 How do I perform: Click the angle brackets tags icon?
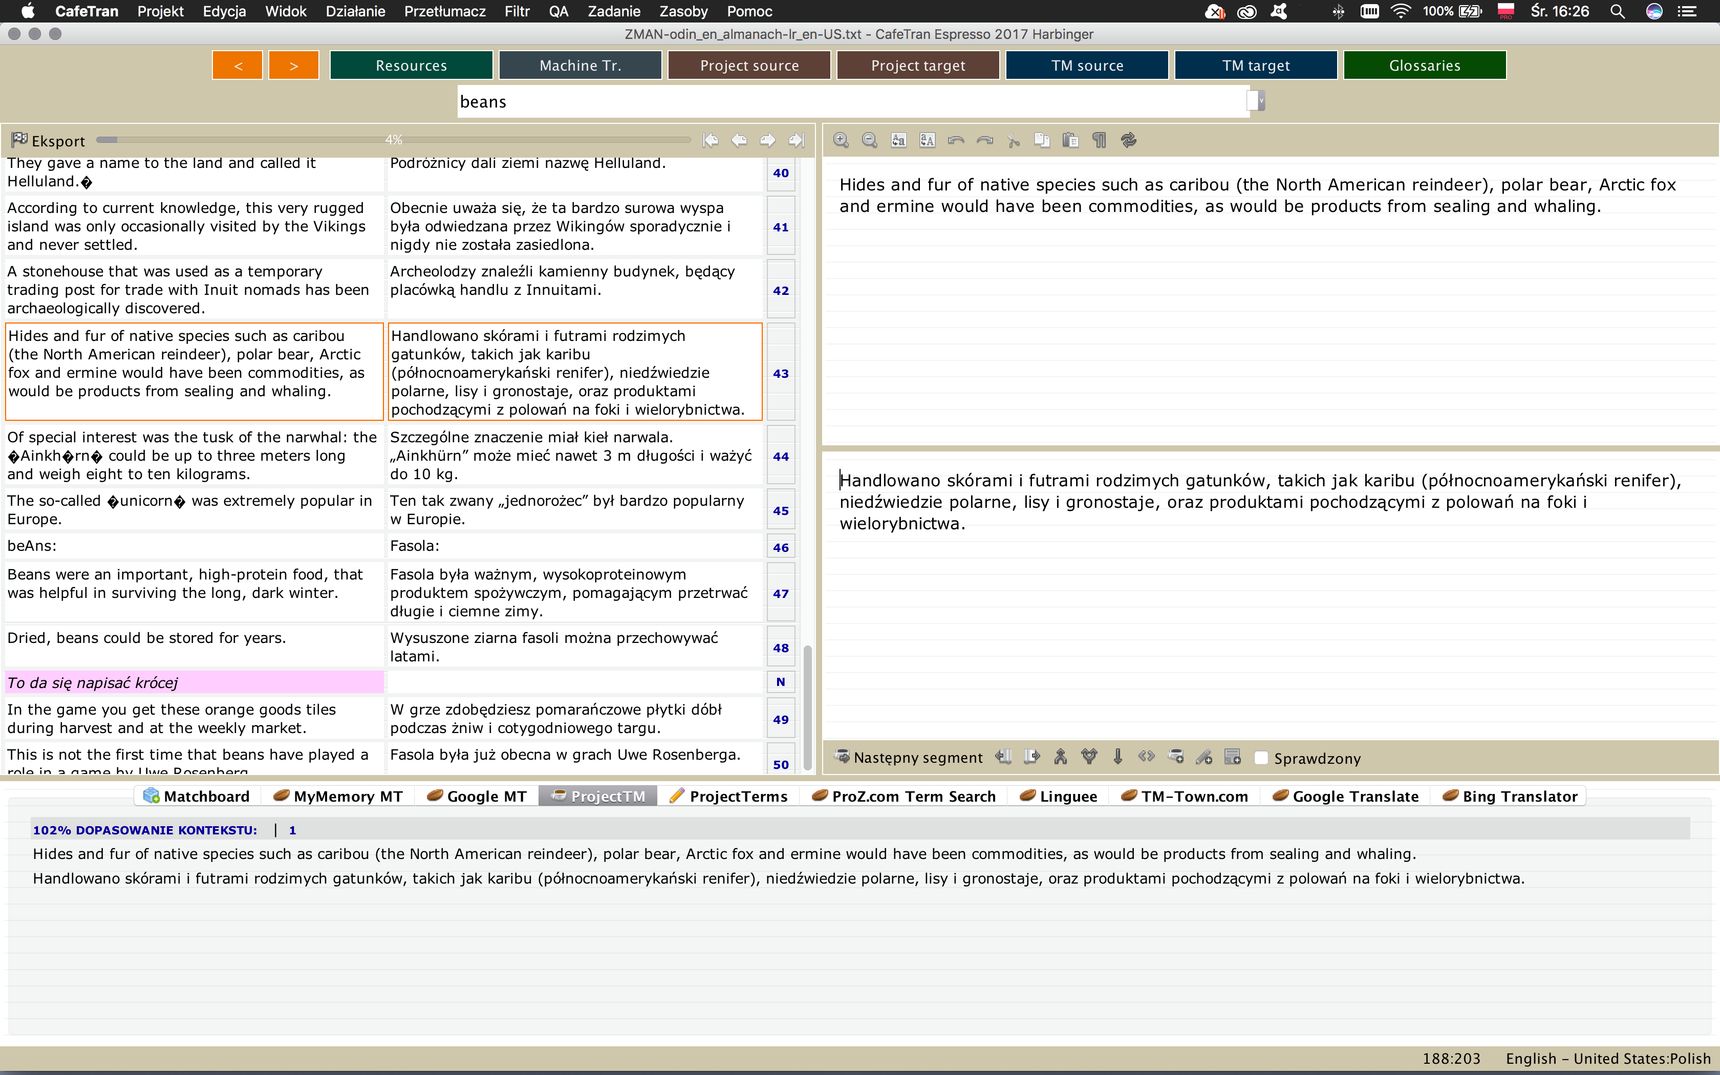(x=1146, y=757)
